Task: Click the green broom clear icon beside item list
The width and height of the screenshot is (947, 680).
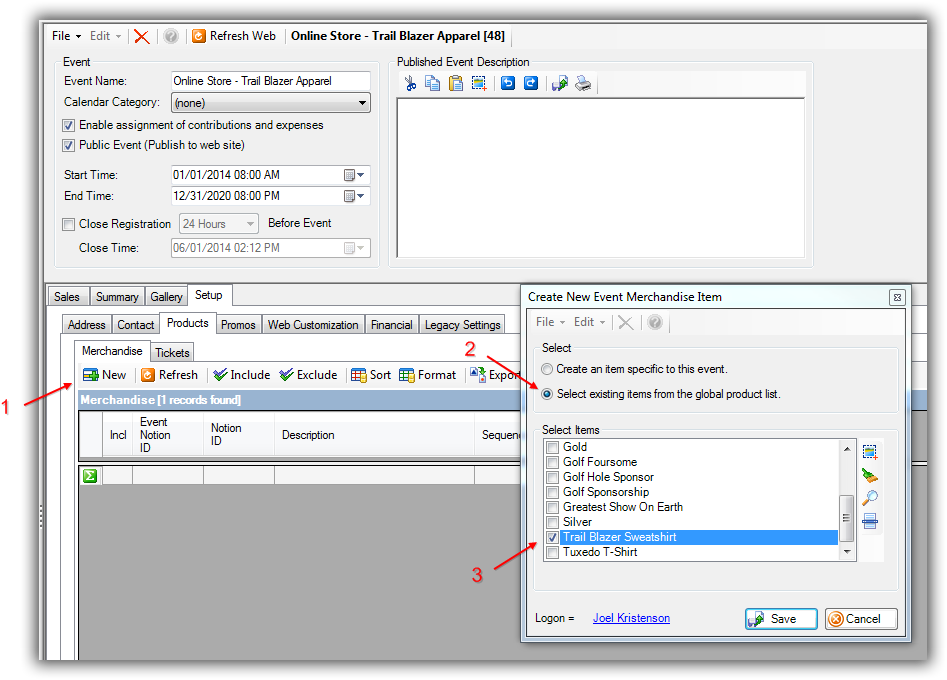Action: click(x=870, y=475)
